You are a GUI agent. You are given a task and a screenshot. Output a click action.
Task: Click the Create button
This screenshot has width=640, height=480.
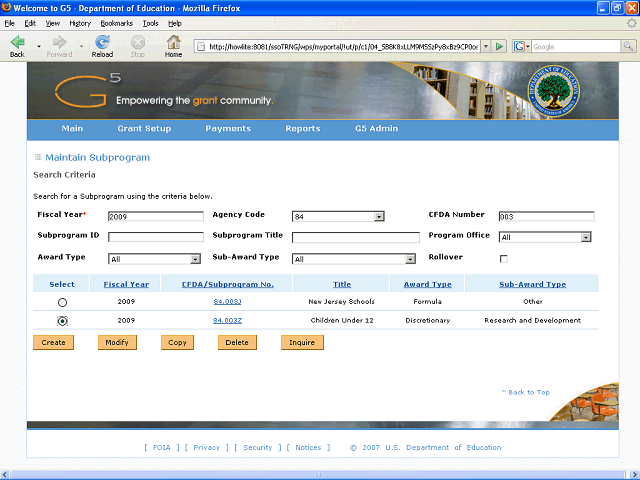[53, 342]
